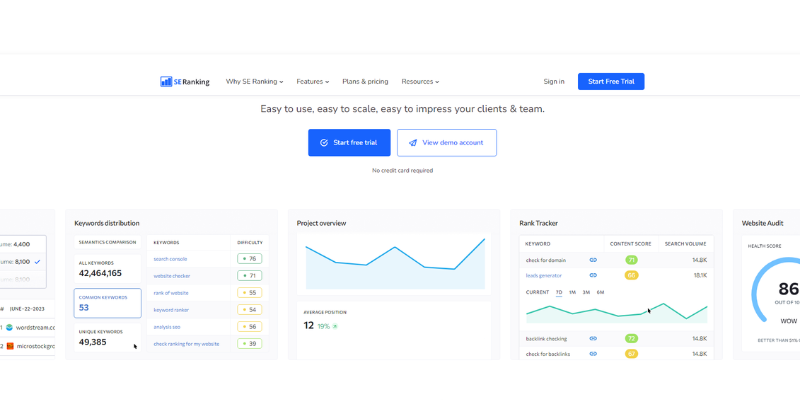Expand the Resources dropdown
The height and width of the screenshot is (400, 800).
(x=420, y=82)
